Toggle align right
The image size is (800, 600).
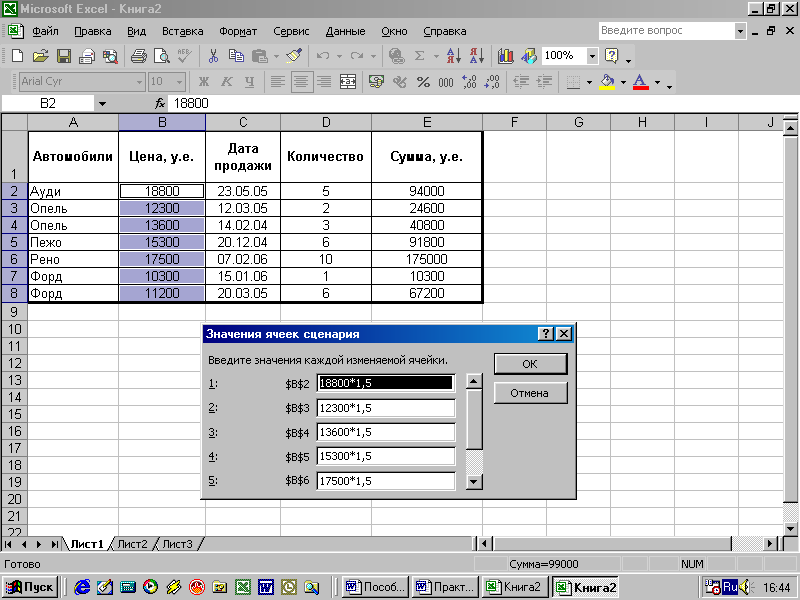click(x=324, y=82)
